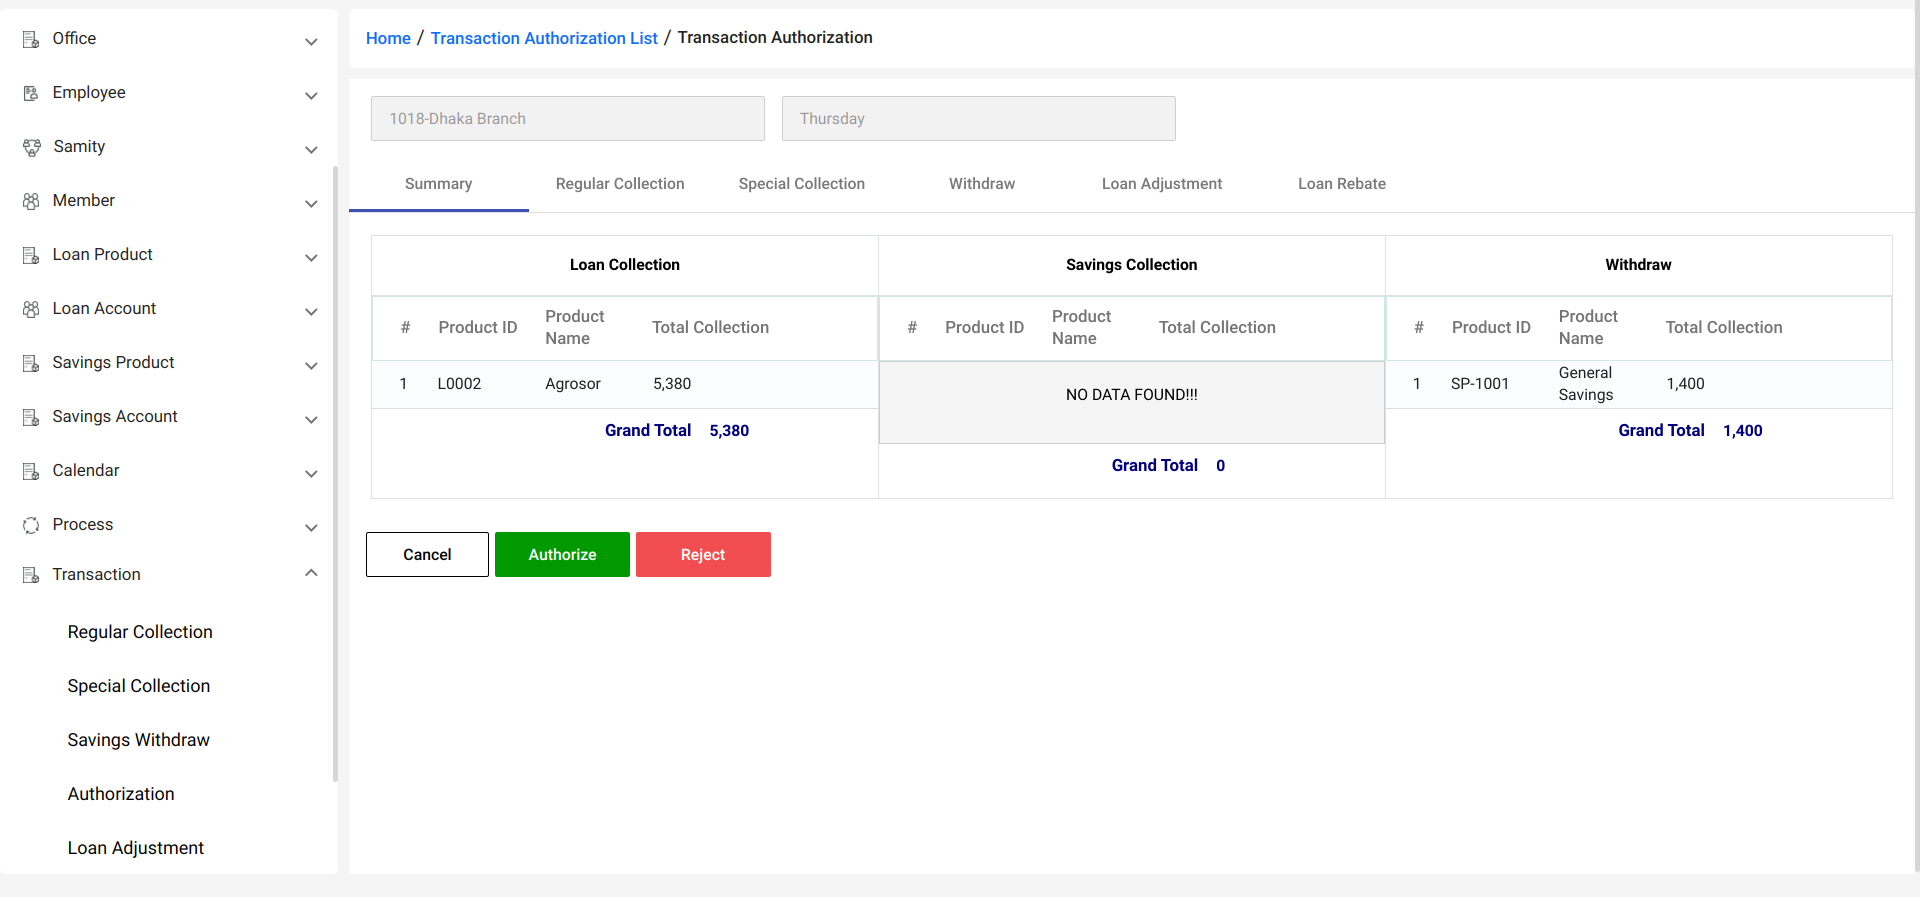Expand the Member menu chevron
Viewport: 1920px width, 897px height.
pos(311,204)
